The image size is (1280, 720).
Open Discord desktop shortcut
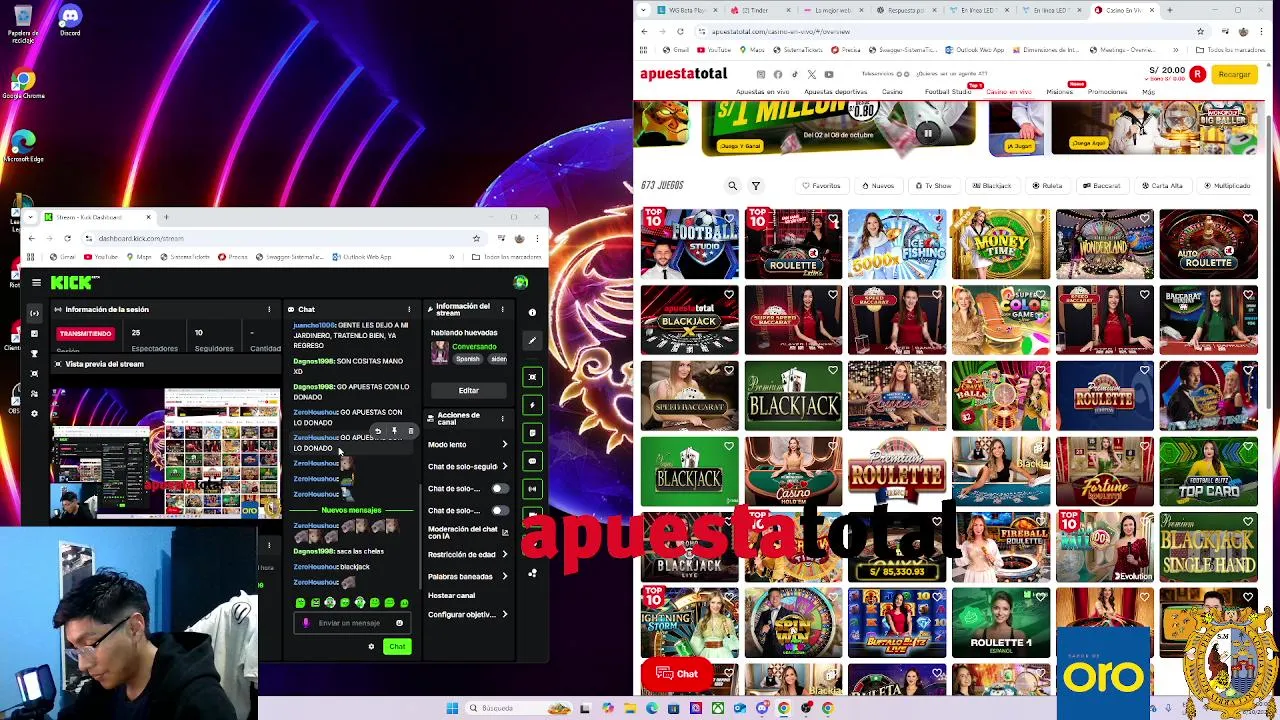click(x=70, y=20)
